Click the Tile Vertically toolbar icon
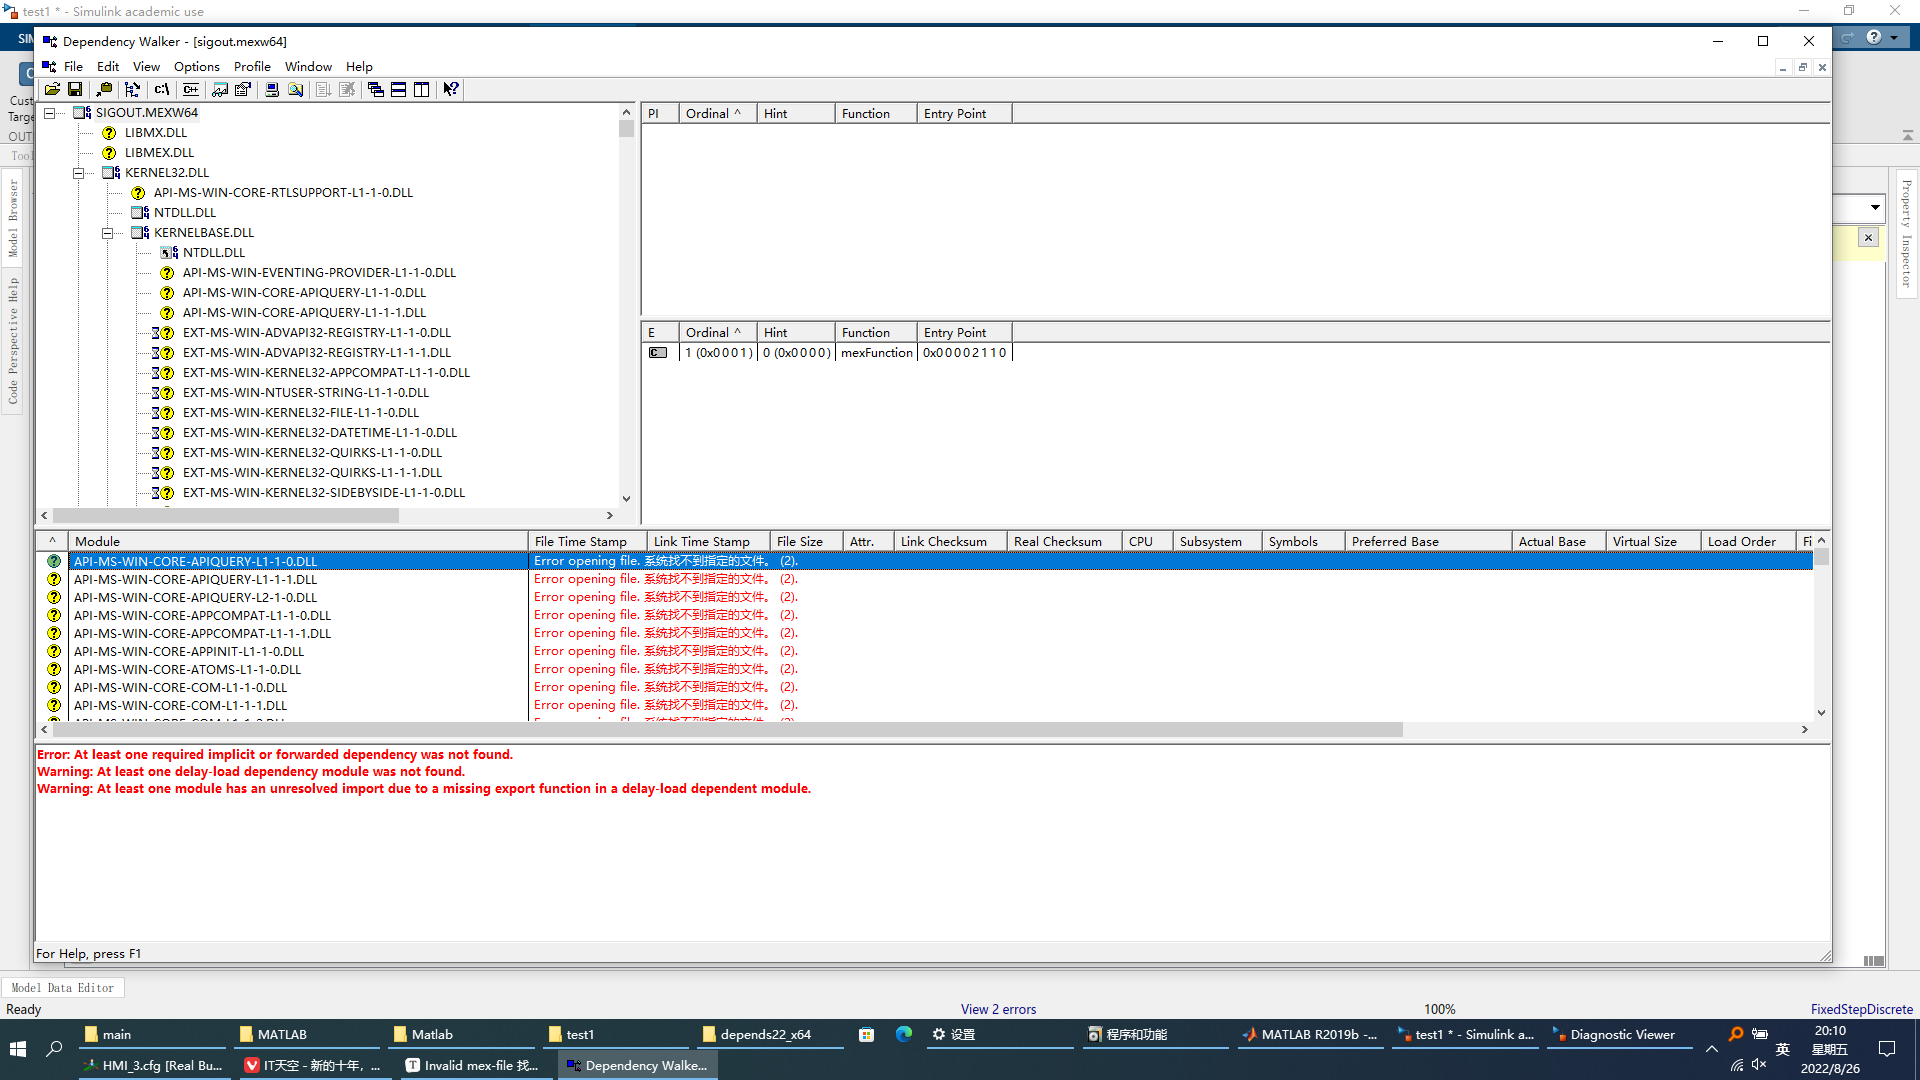The image size is (1920, 1080). [422, 90]
